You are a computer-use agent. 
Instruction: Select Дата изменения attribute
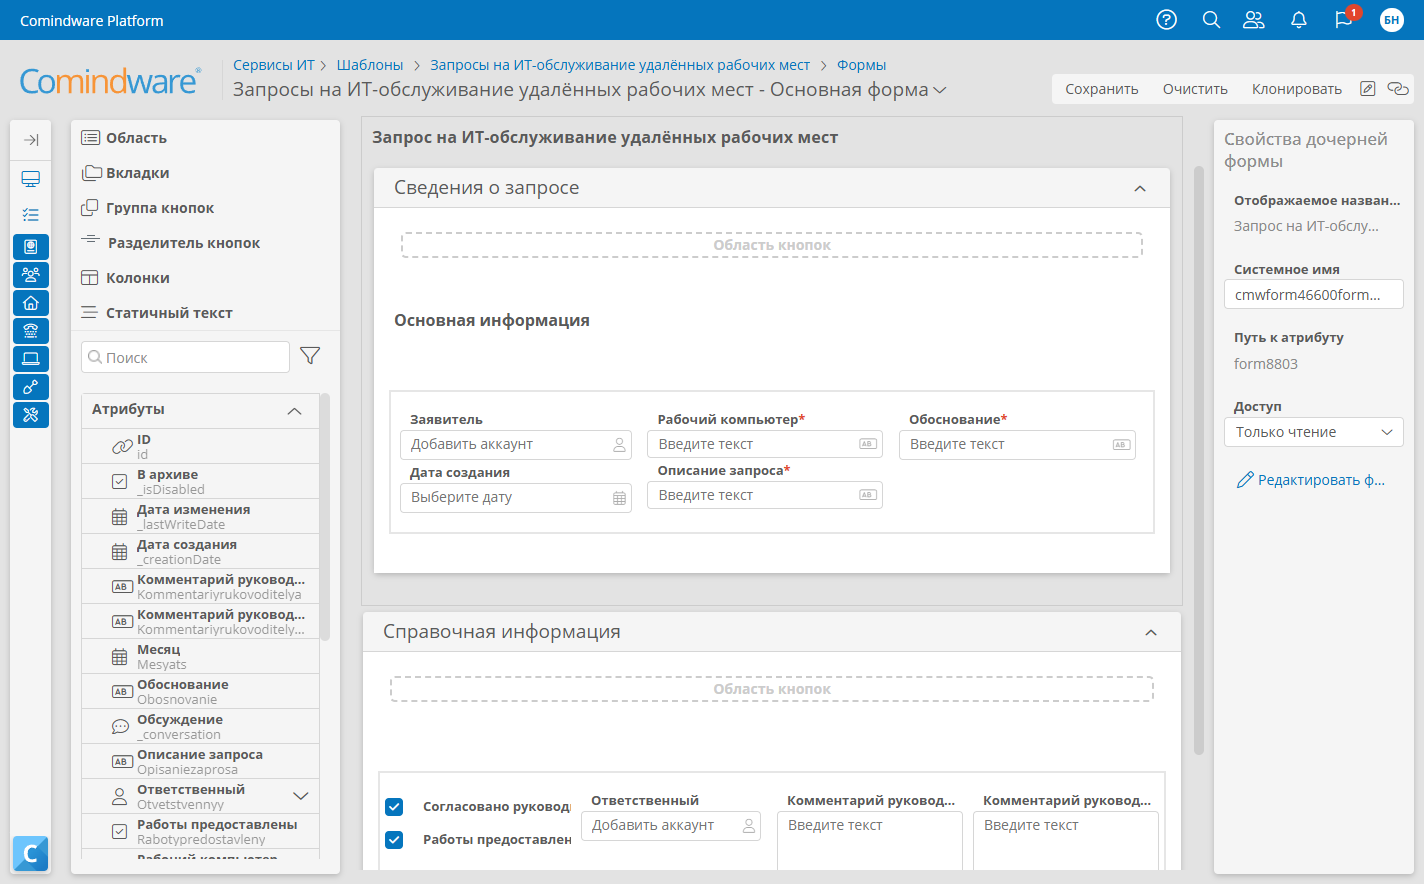click(200, 516)
